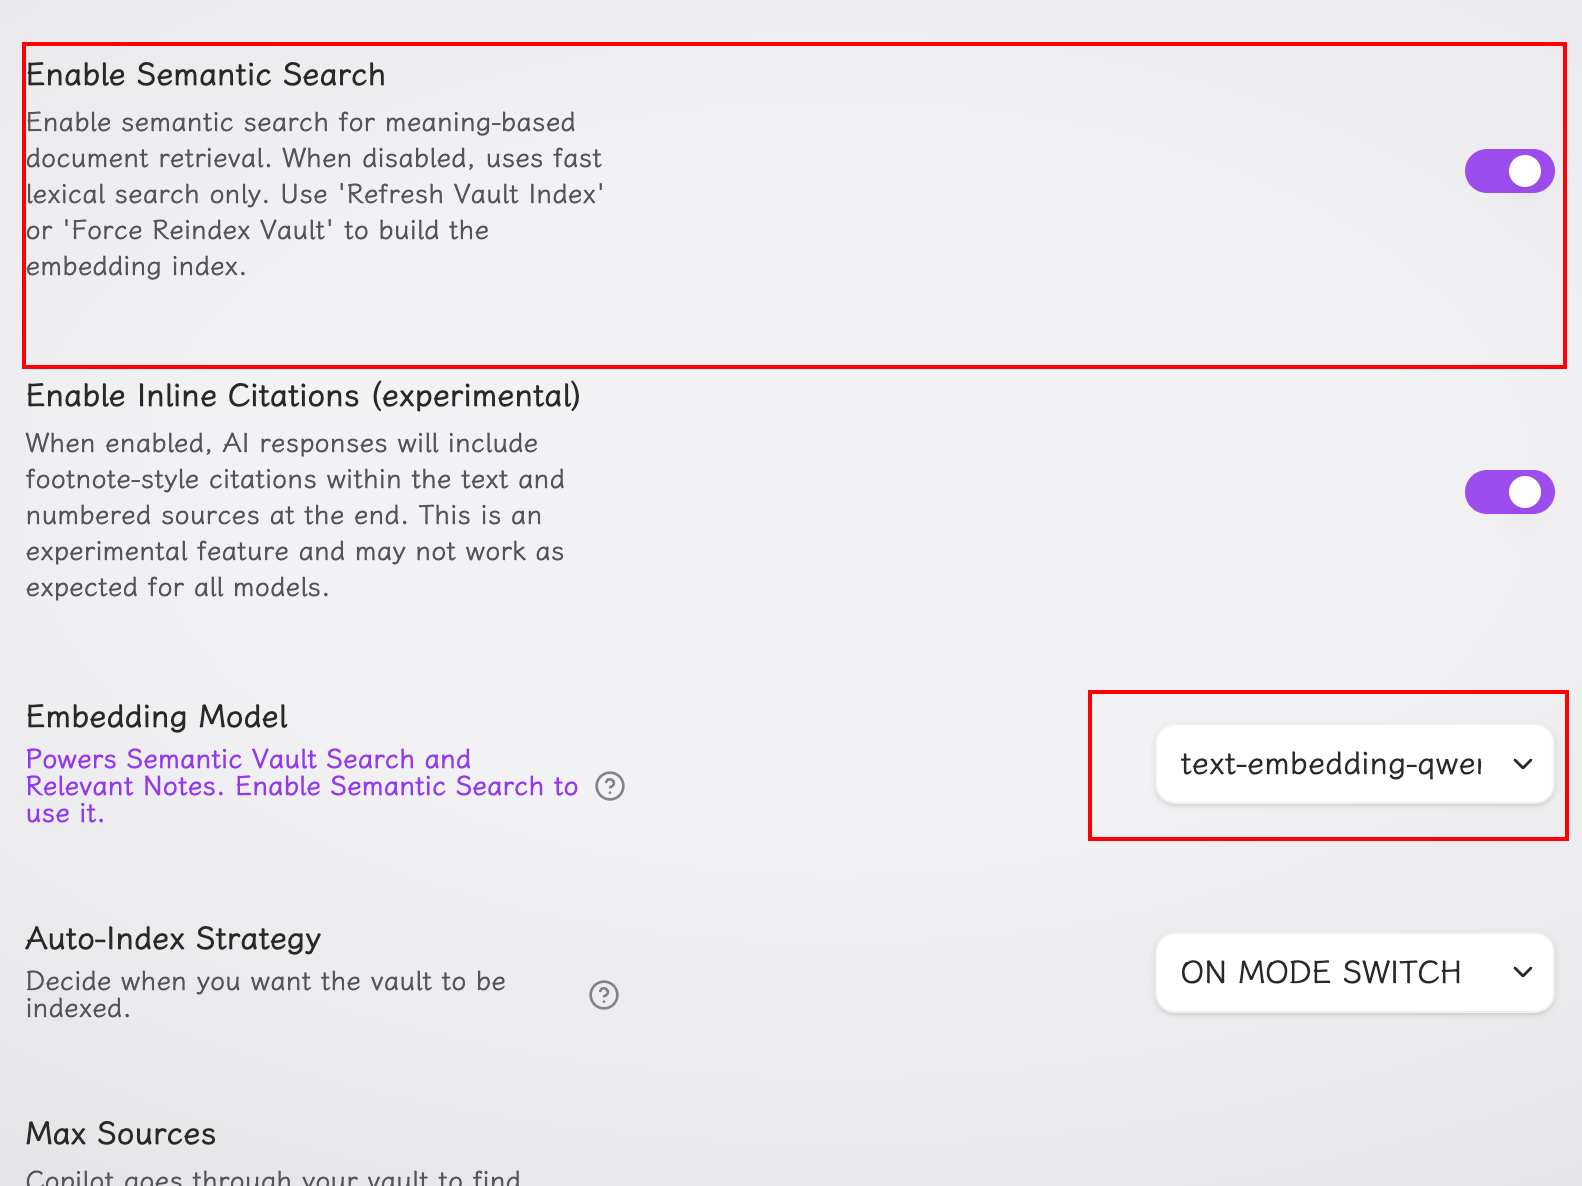Image resolution: width=1582 pixels, height=1186 pixels.
Task: Click the purple "Powers Semantic Vault Search" text
Action: click(x=248, y=760)
